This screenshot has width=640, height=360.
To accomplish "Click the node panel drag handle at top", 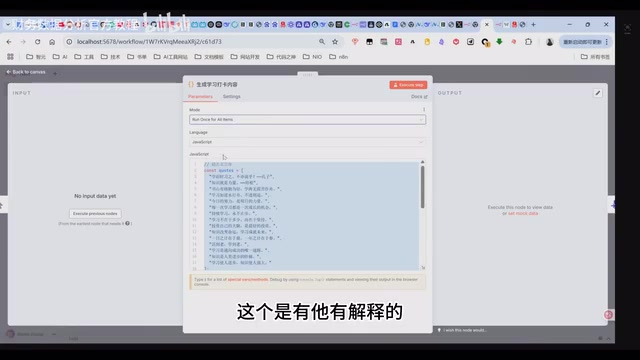I will [x=307, y=74].
